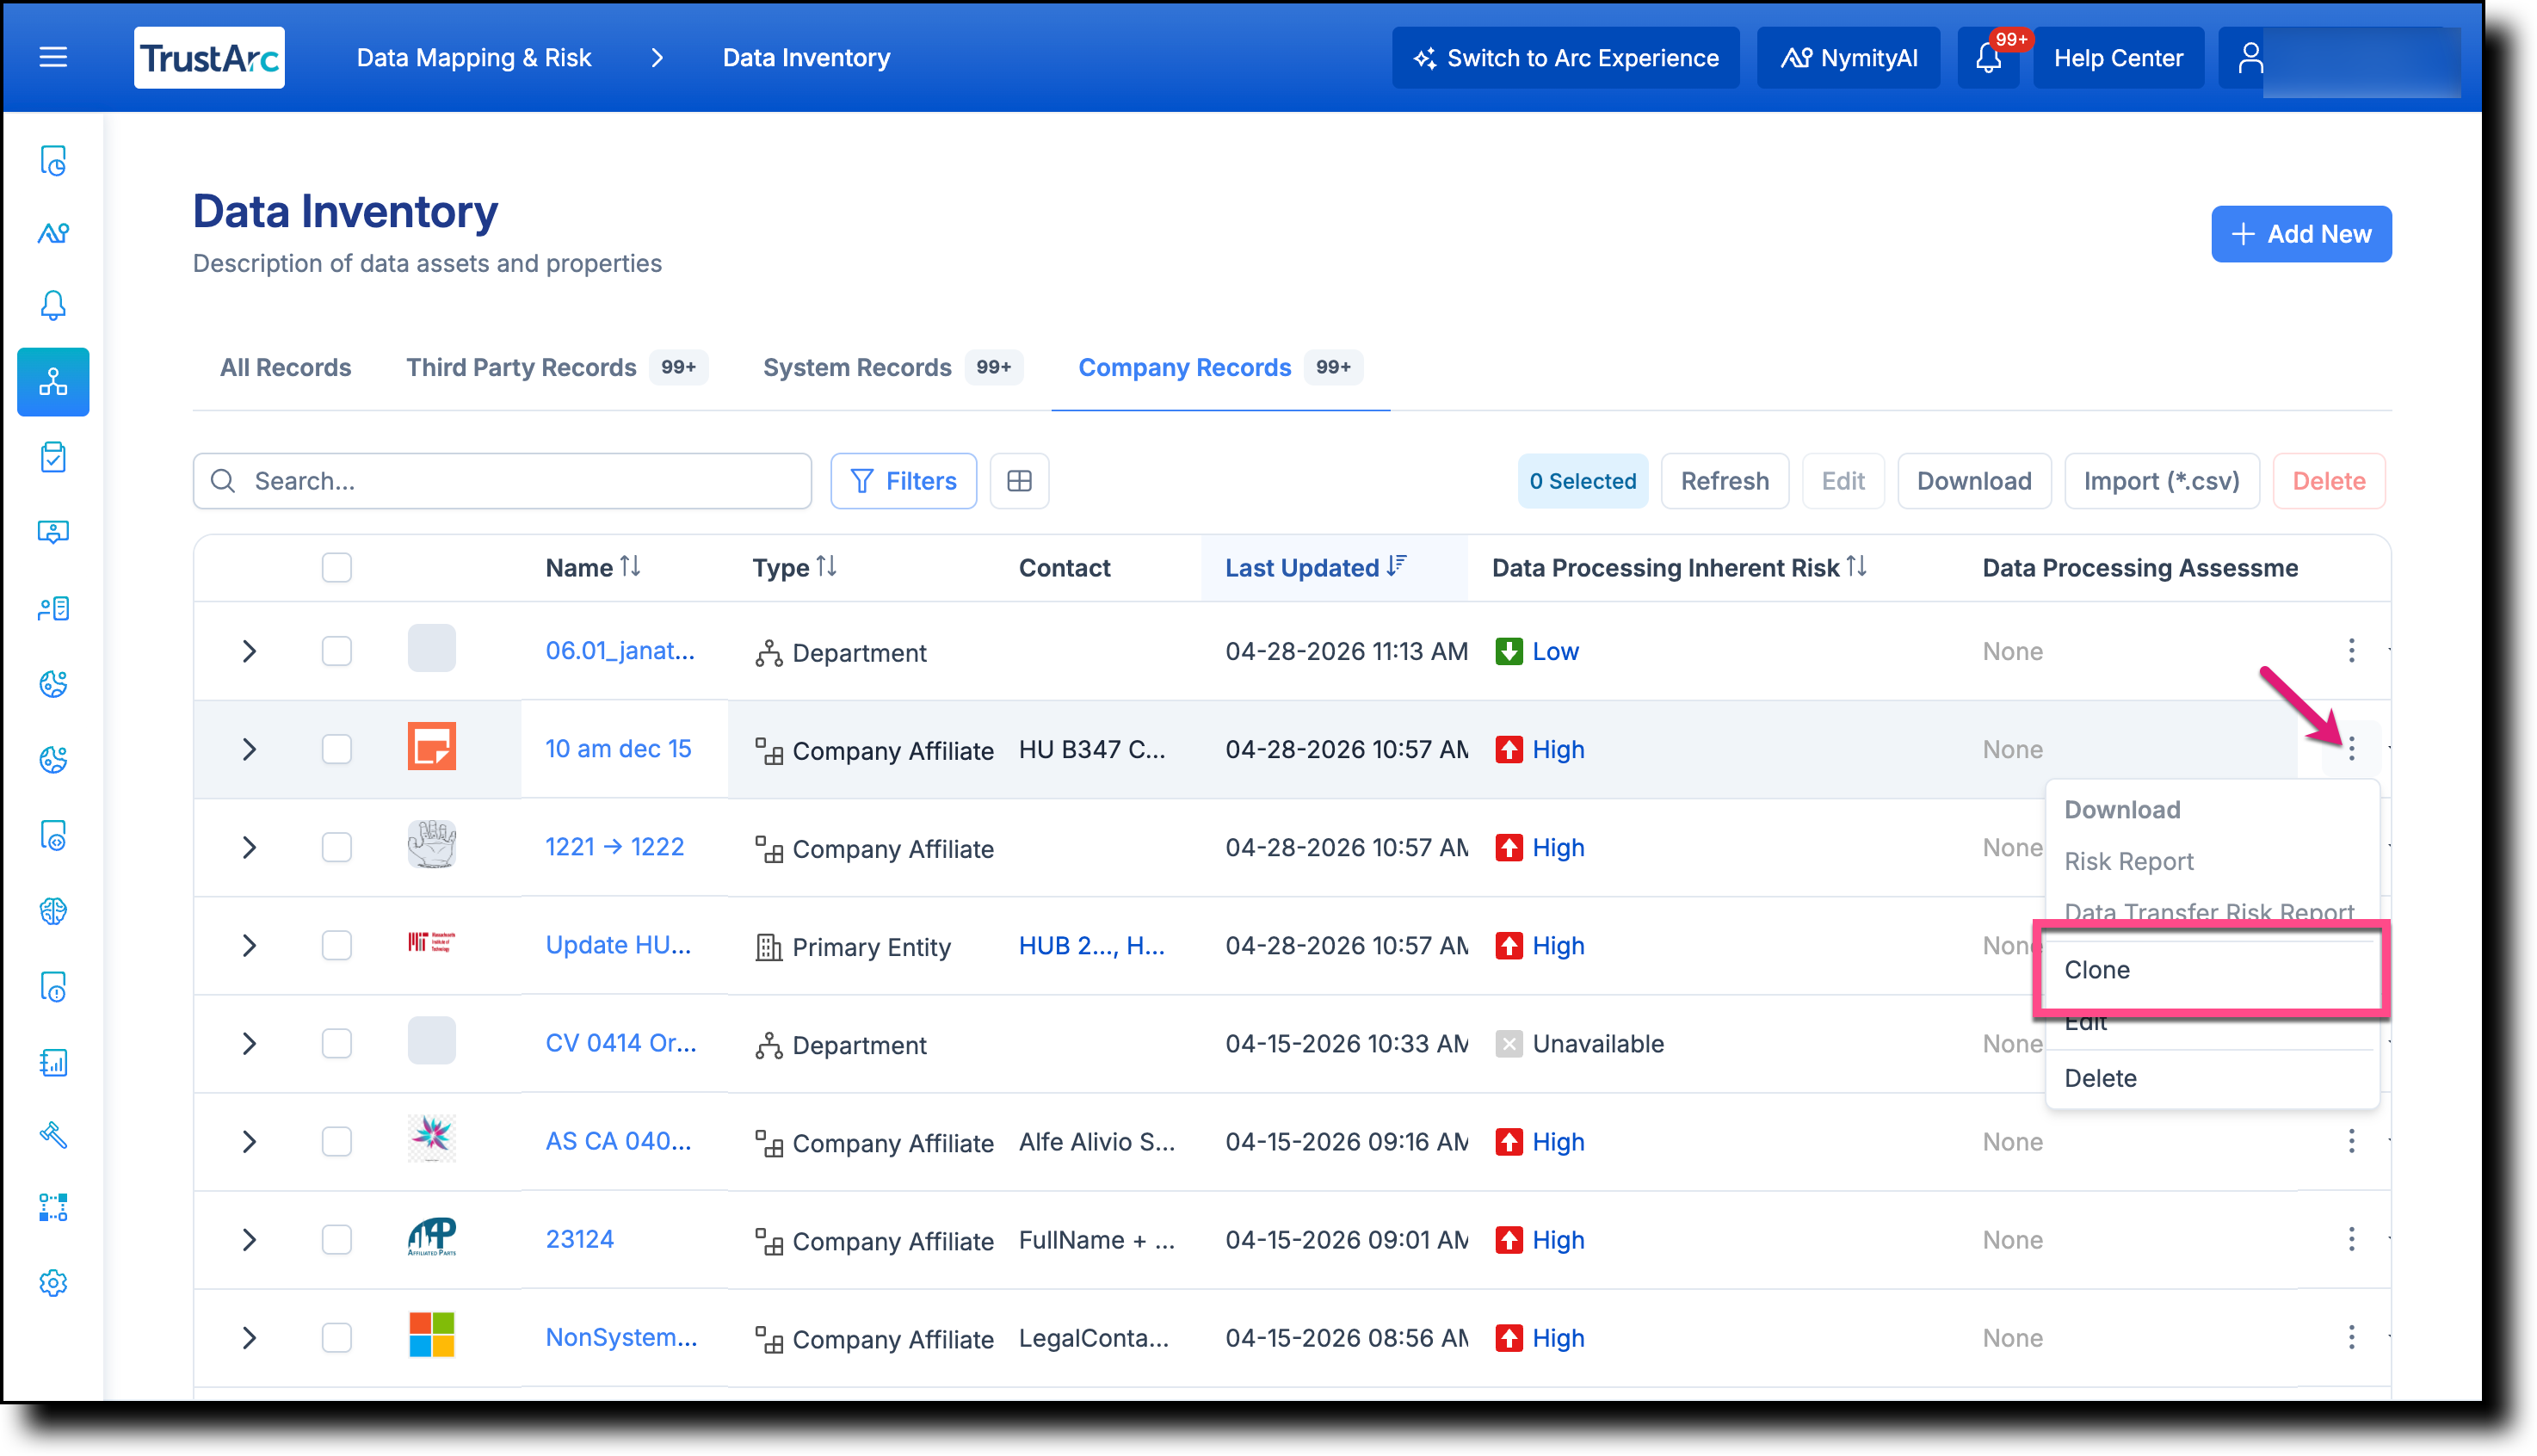Expand the 06.01_janat row
Screen dimensions: 2537x1456
pyautogui.click(x=249, y=651)
